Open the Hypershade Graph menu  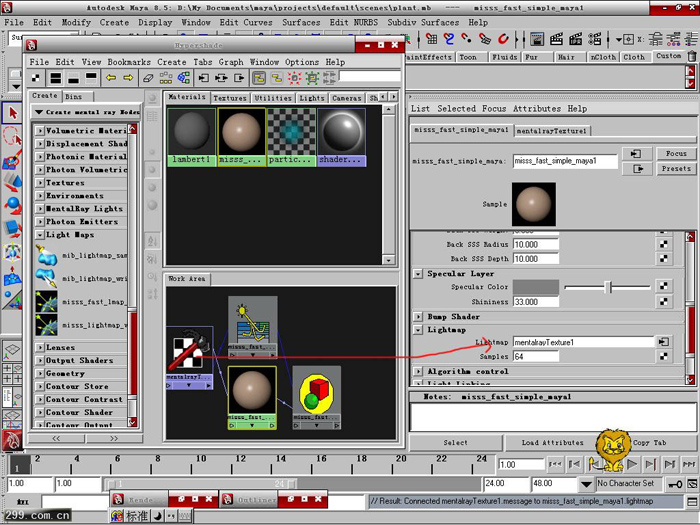(231, 62)
